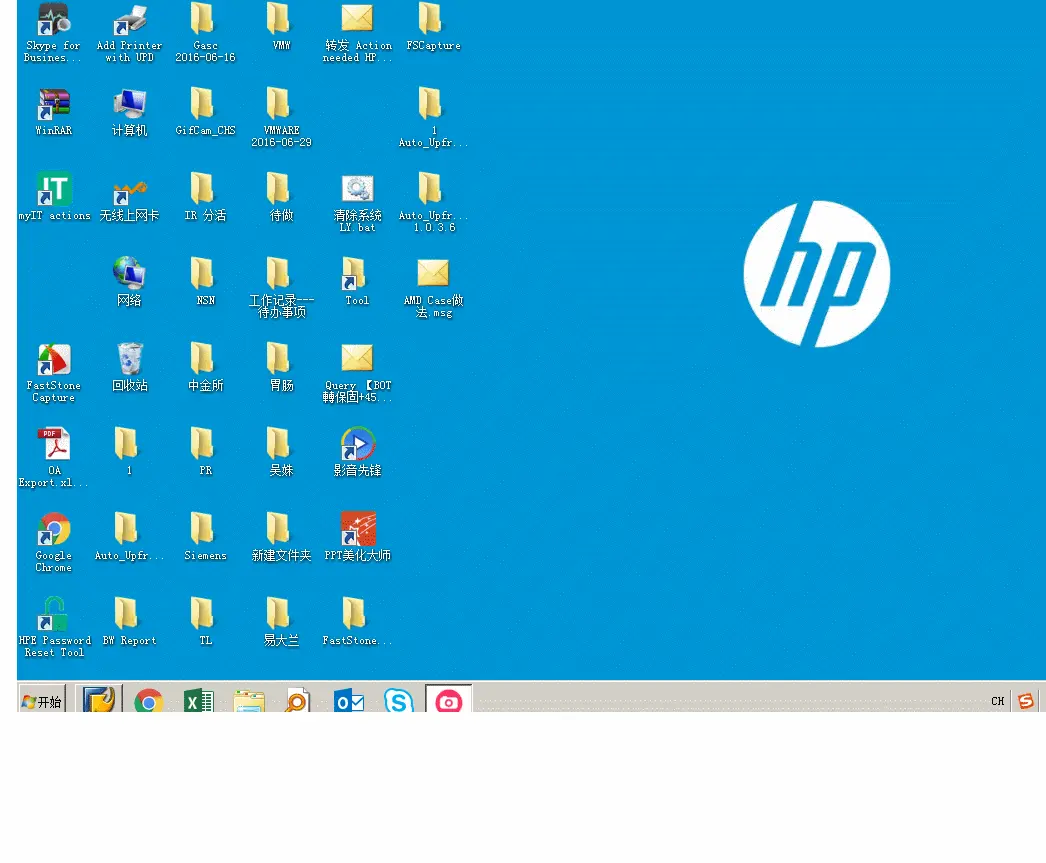Image resolution: width=1046 pixels, height=863 pixels.
Task: Open the Tool folder shortcut
Action: (x=357, y=281)
